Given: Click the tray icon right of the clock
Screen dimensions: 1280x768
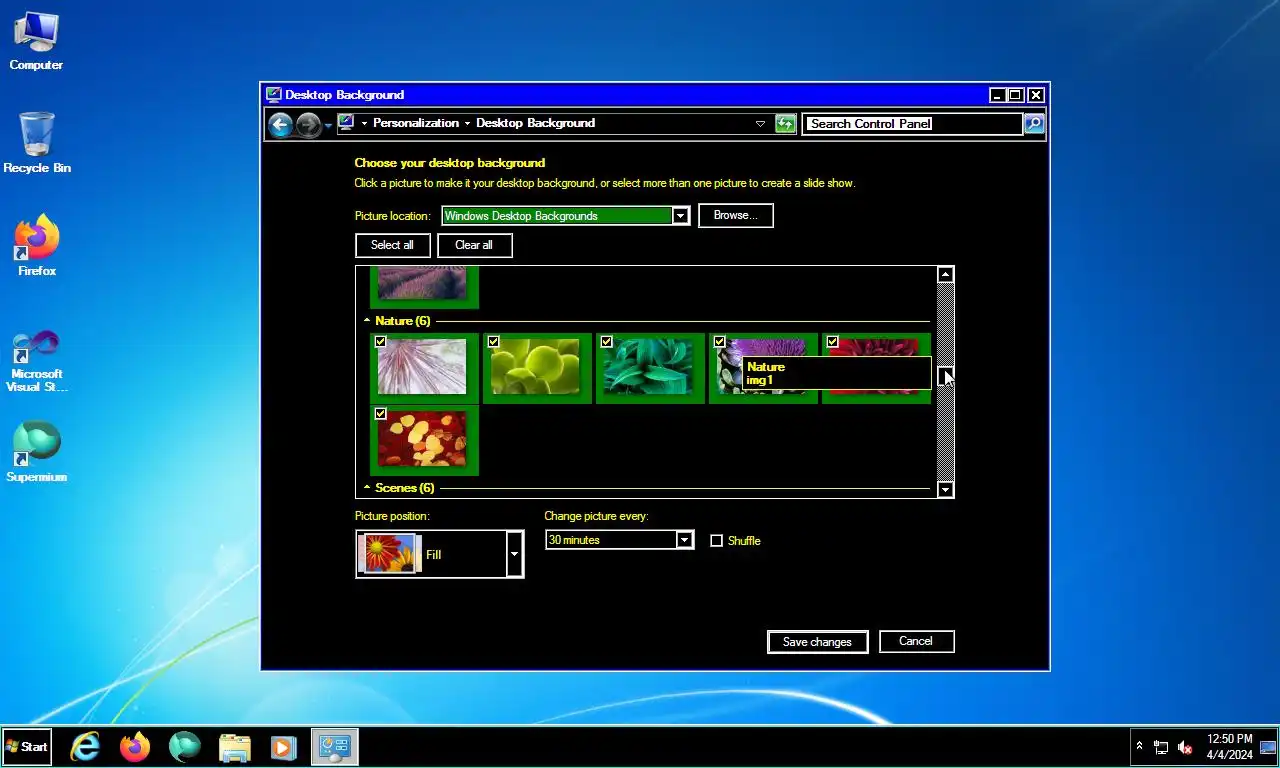Looking at the screenshot, I should [1268, 747].
